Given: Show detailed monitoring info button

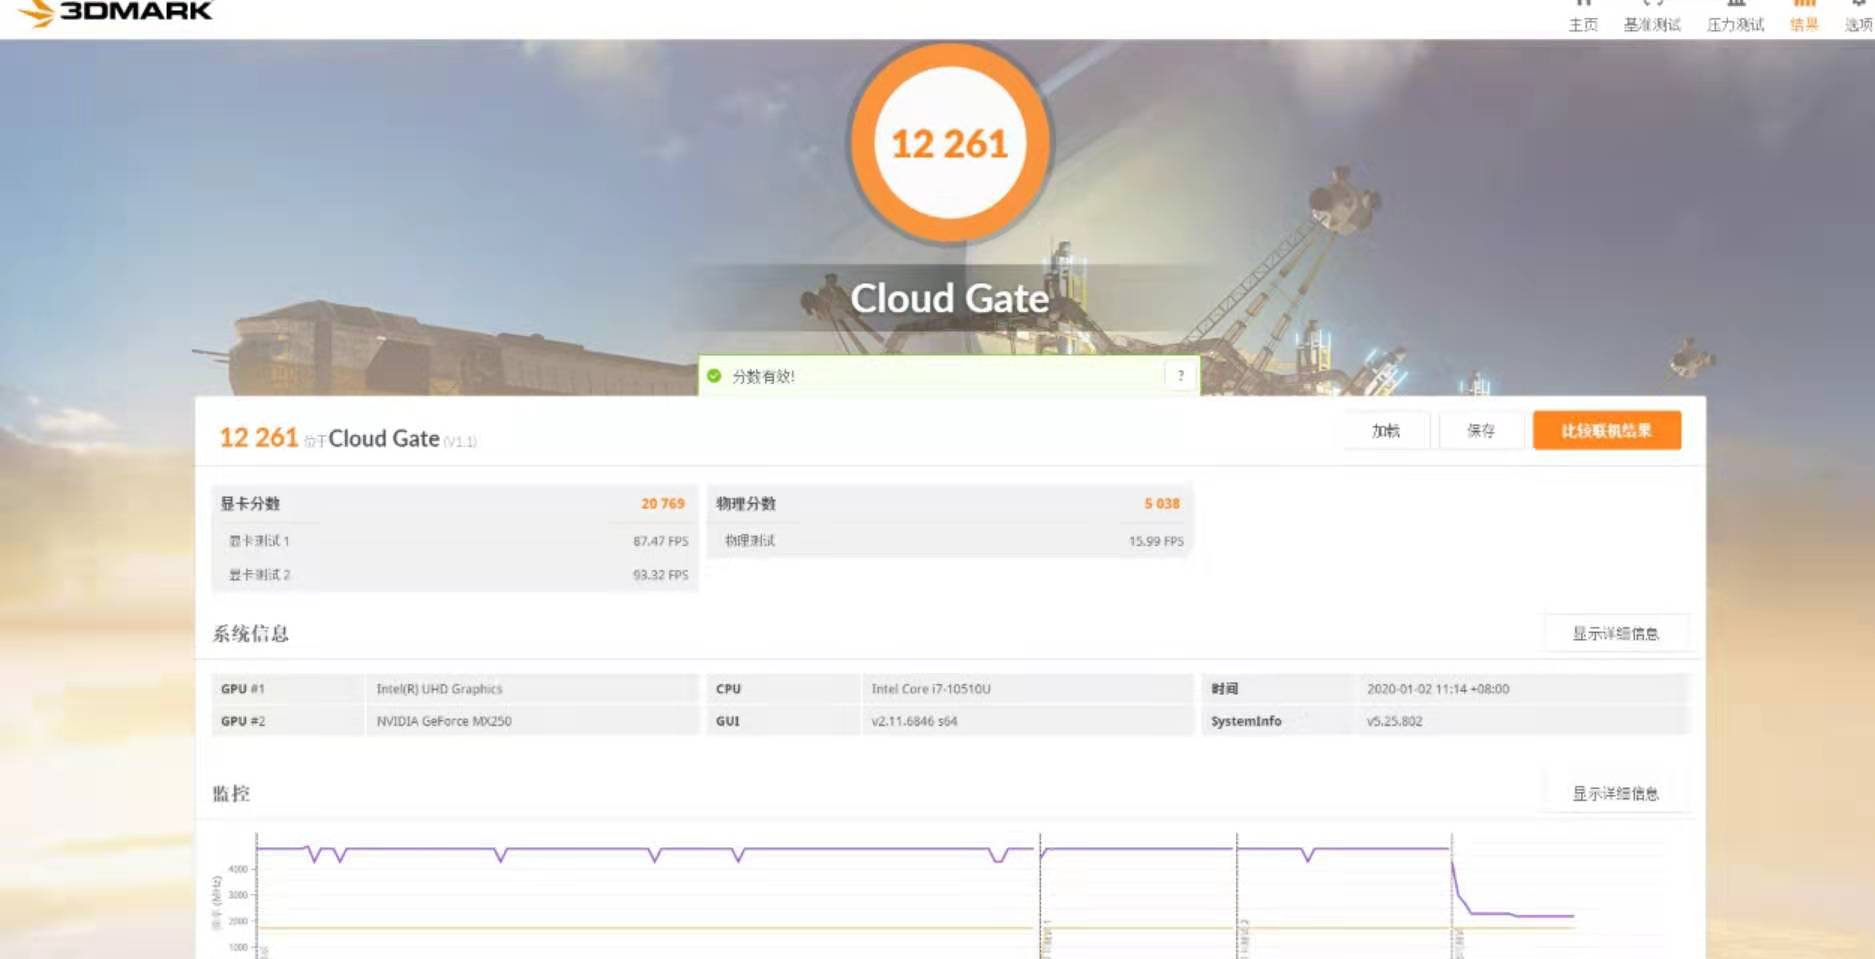Looking at the screenshot, I should [x=1616, y=793].
